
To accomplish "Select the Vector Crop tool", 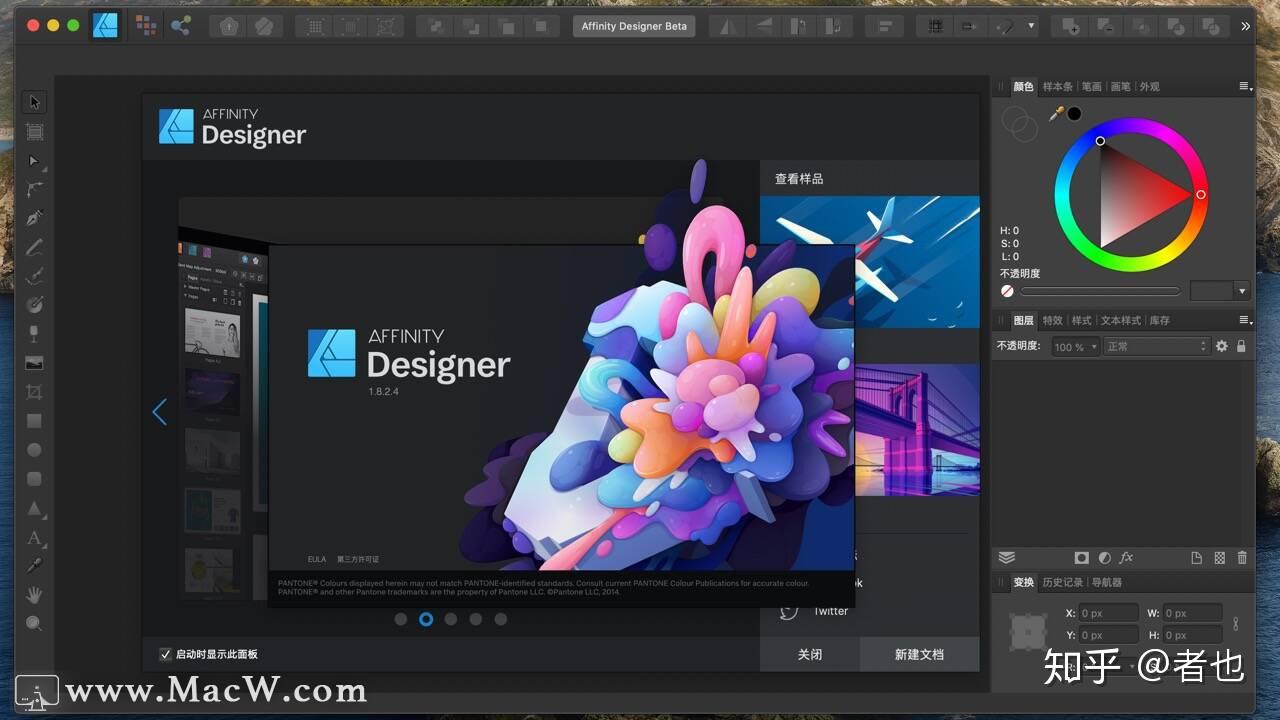I will point(35,392).
